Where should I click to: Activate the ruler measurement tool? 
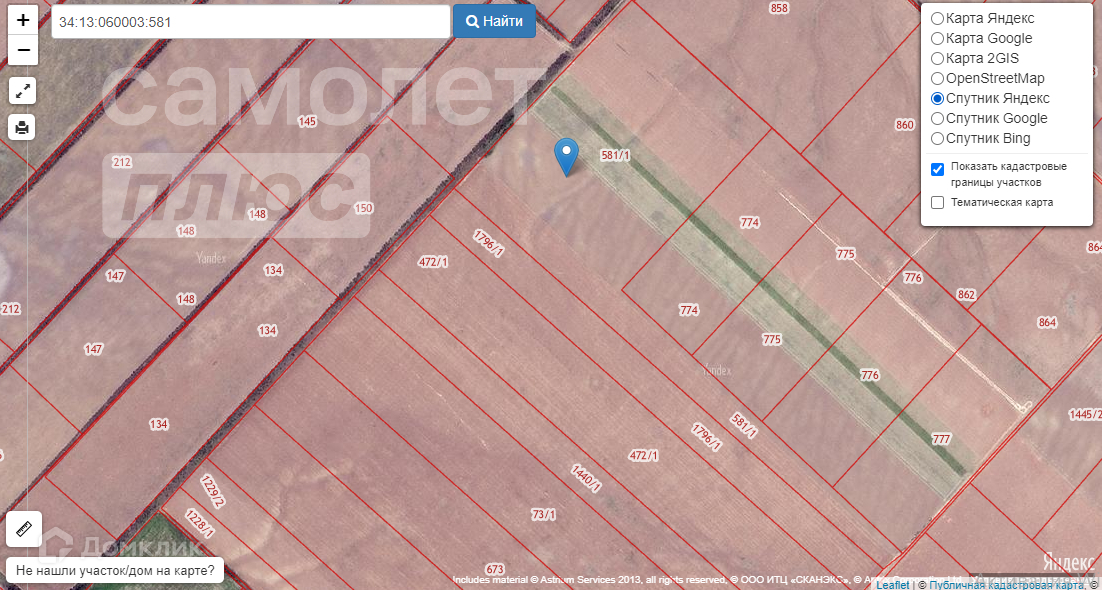click(x=24, y=529)
